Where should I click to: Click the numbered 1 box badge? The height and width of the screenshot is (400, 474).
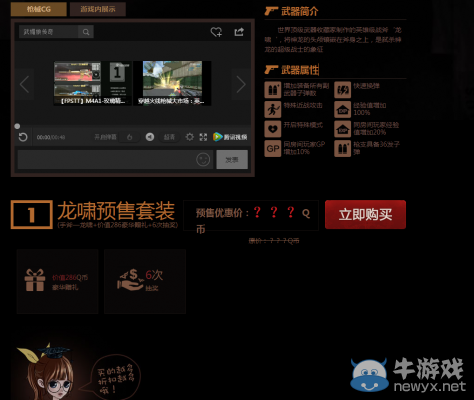[32, 215]
